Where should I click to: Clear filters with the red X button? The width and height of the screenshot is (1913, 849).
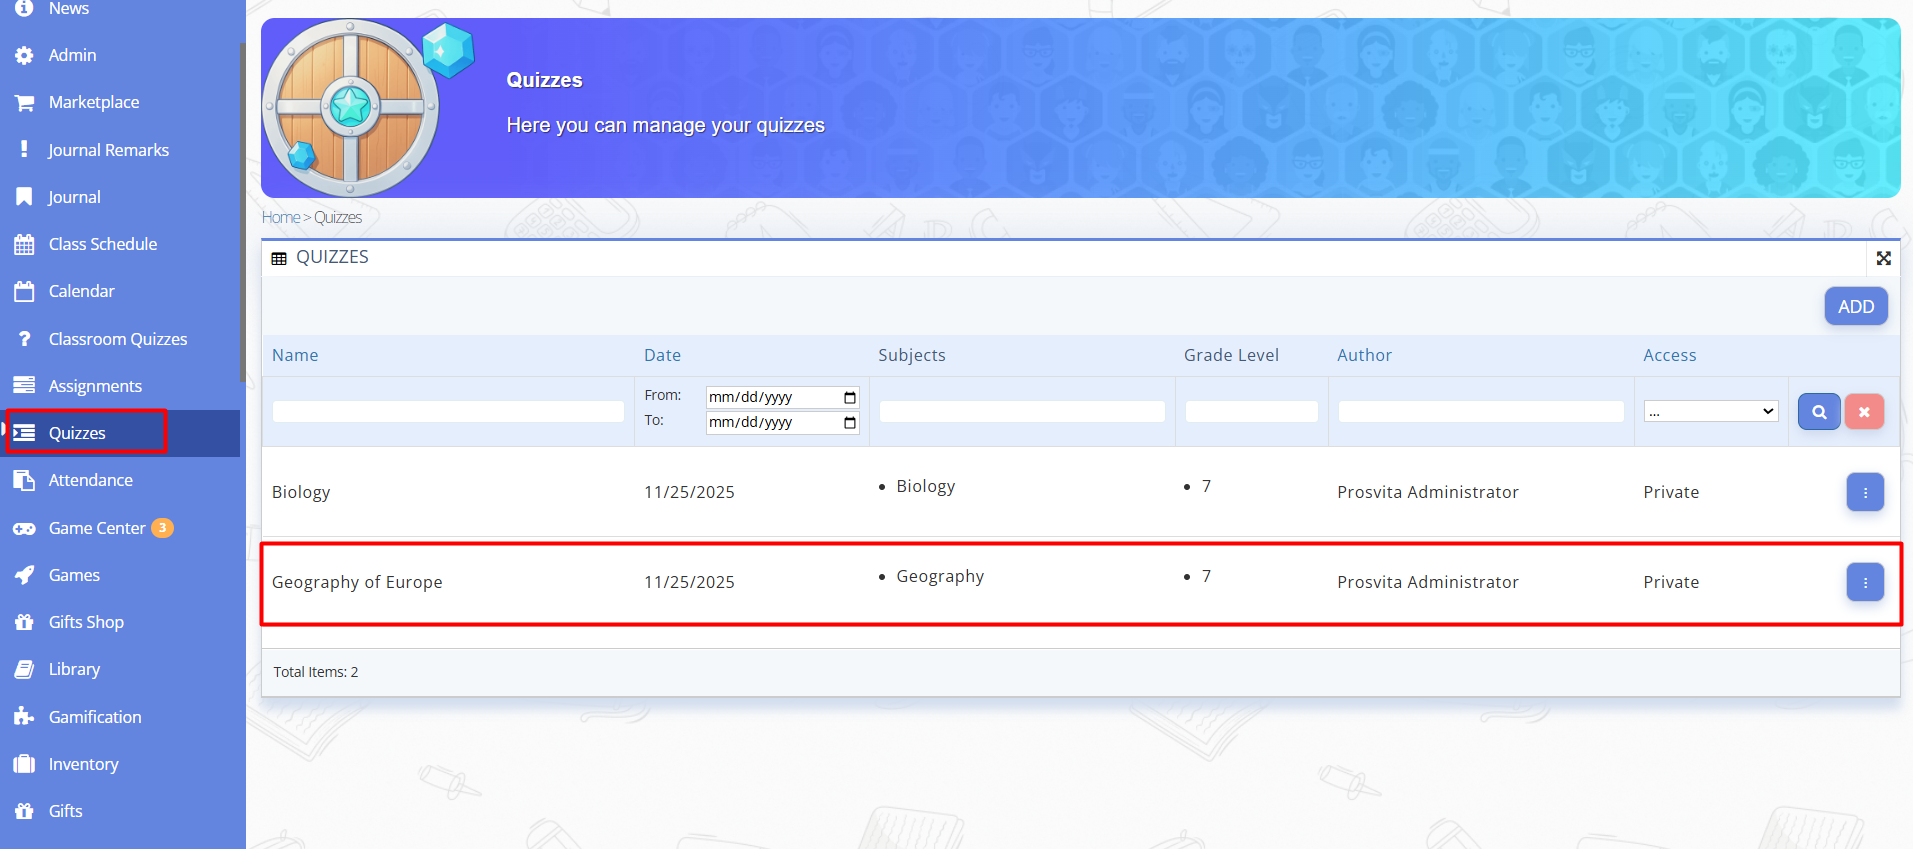pos(1863,412)
